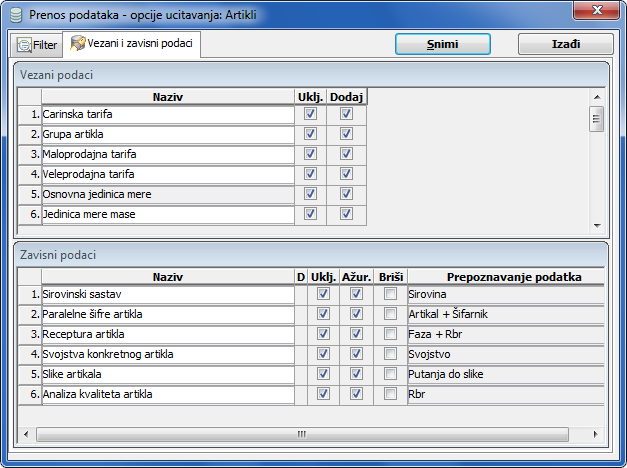Enable Briši for Sirovinski sastav
This screenshot has width=627, height=468.
coord(390,294)
